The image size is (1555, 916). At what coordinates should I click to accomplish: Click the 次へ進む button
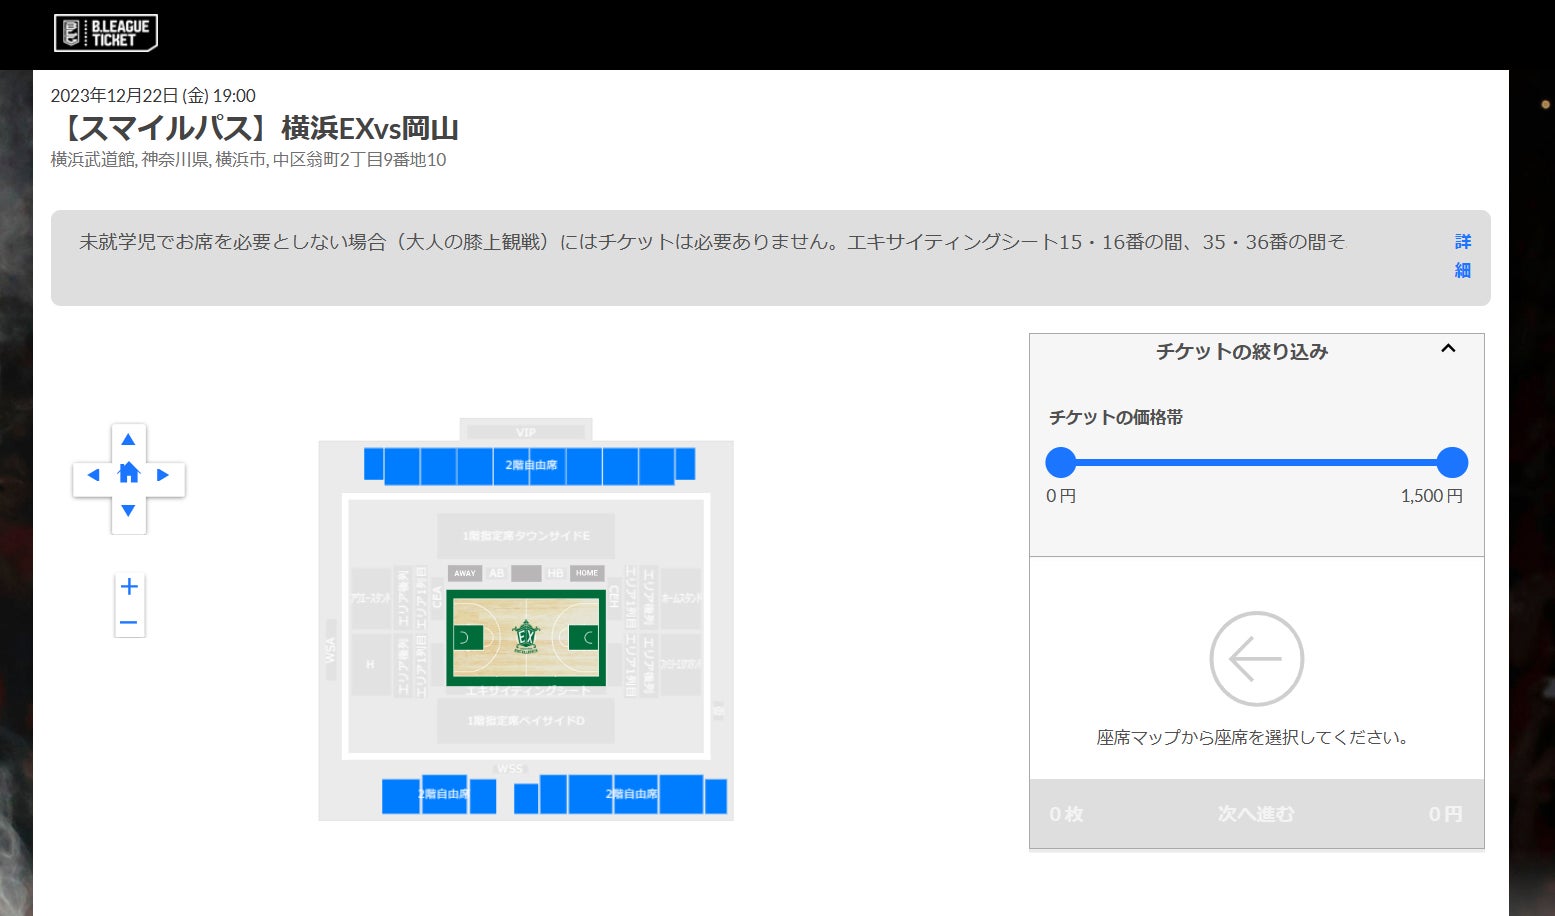click(x=1256, y=814)
